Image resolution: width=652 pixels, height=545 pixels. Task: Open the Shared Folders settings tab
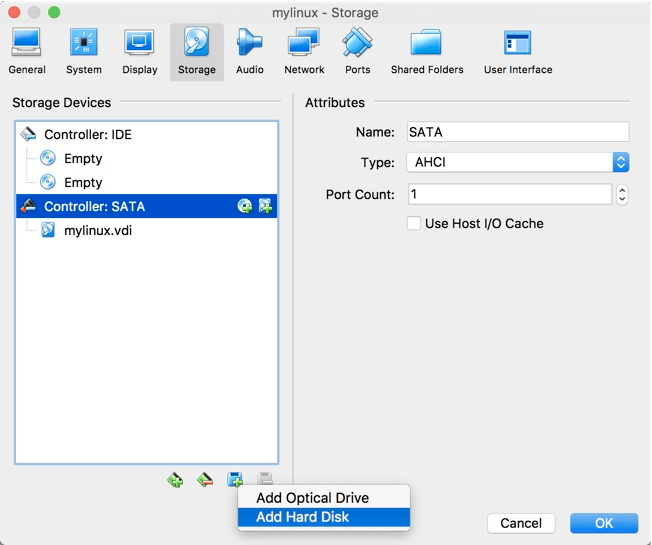[x=427, y=52]
